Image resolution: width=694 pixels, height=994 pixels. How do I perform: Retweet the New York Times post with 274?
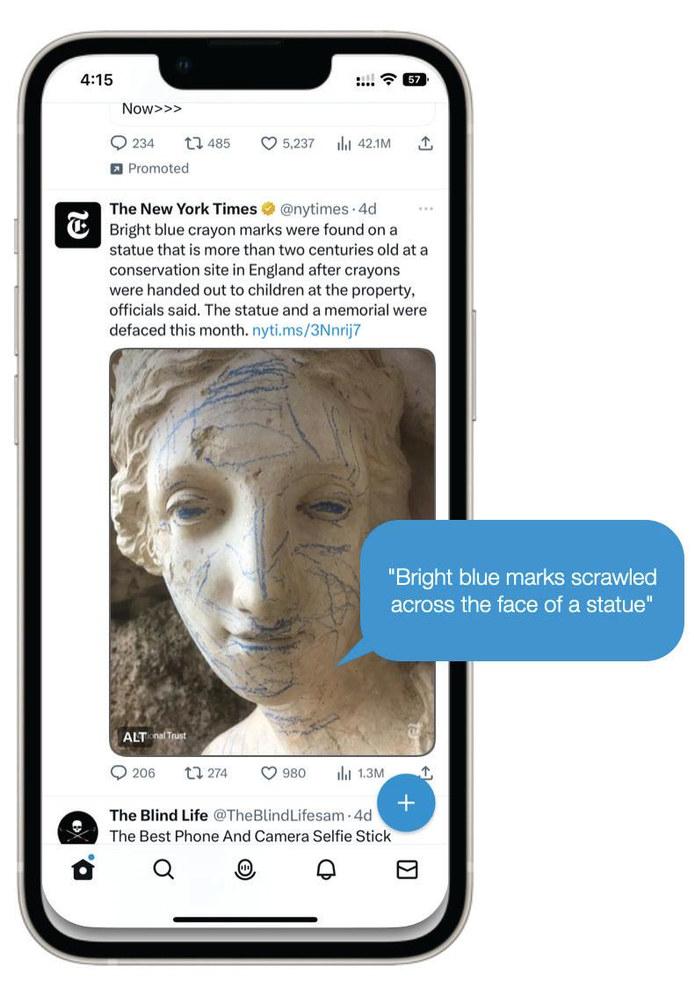coord(205,773)
